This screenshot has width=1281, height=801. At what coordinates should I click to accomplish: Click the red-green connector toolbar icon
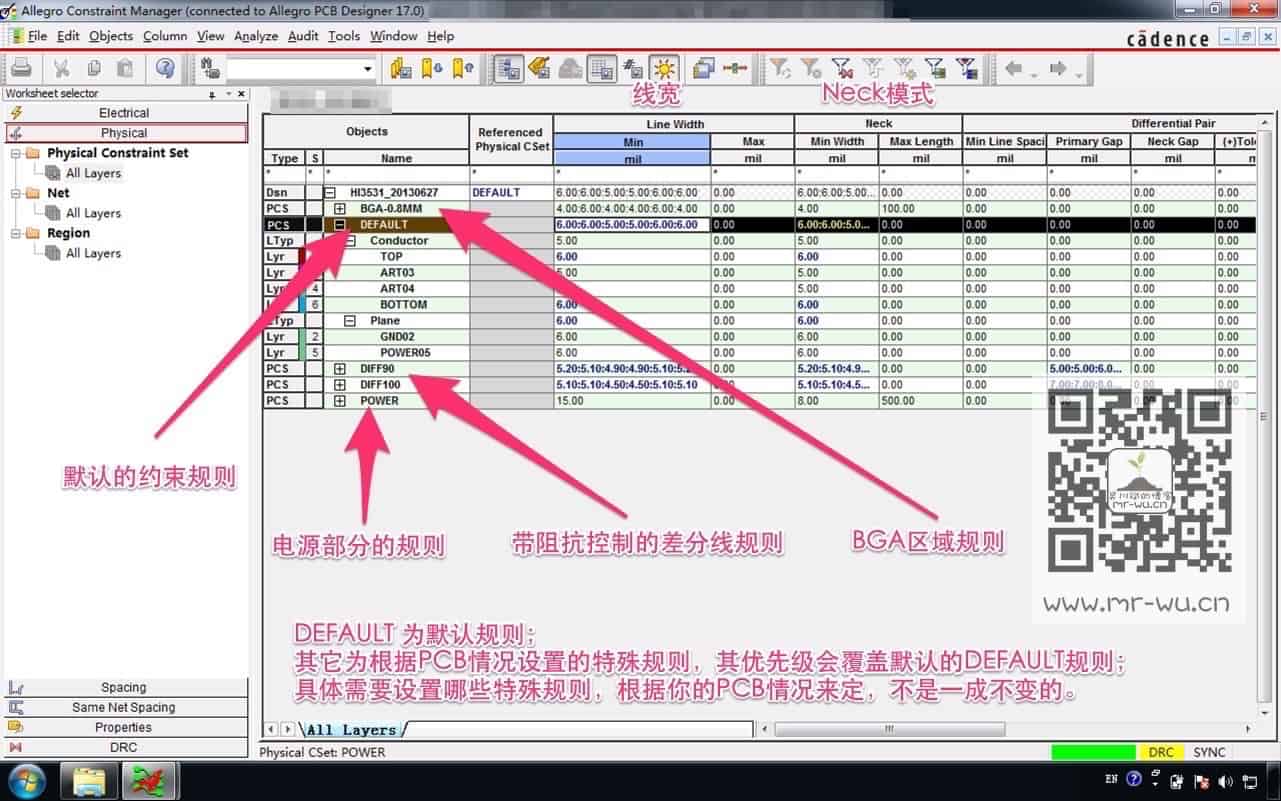click(x=735, y=68)
